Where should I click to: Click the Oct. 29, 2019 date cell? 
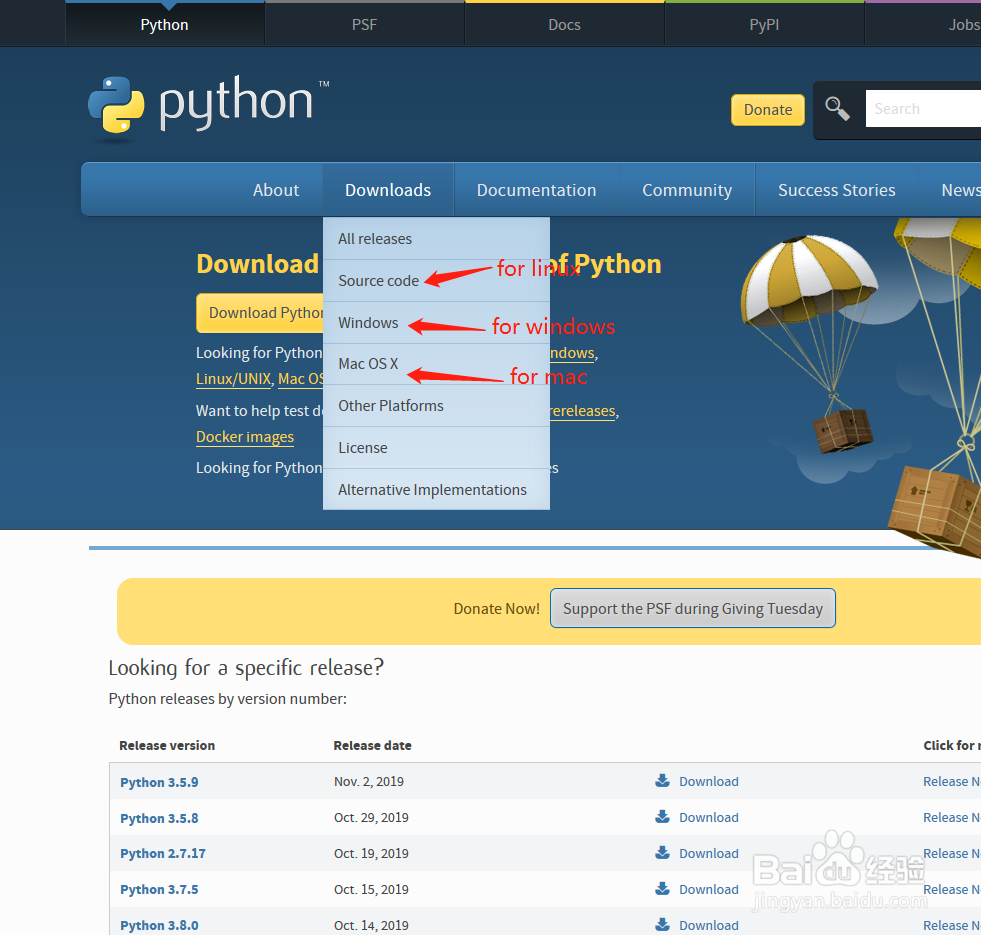click(x=371, y=817)
